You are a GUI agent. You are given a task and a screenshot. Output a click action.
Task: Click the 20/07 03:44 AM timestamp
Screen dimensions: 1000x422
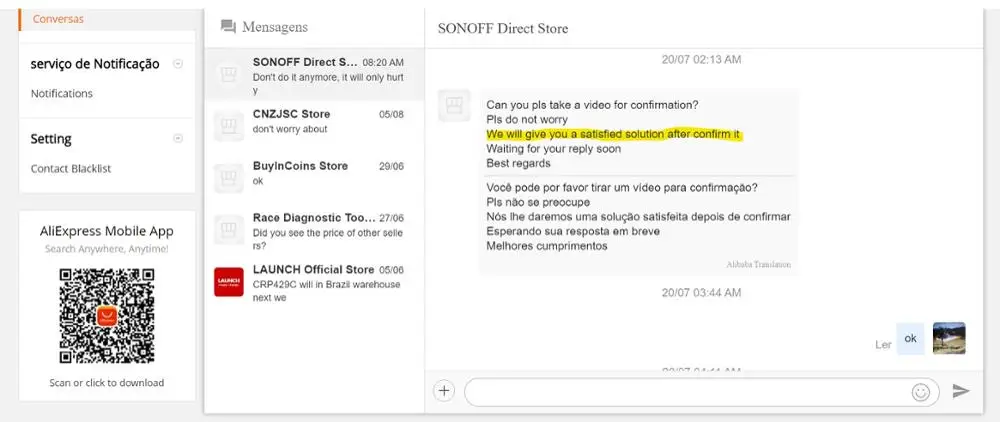point(701,293)
